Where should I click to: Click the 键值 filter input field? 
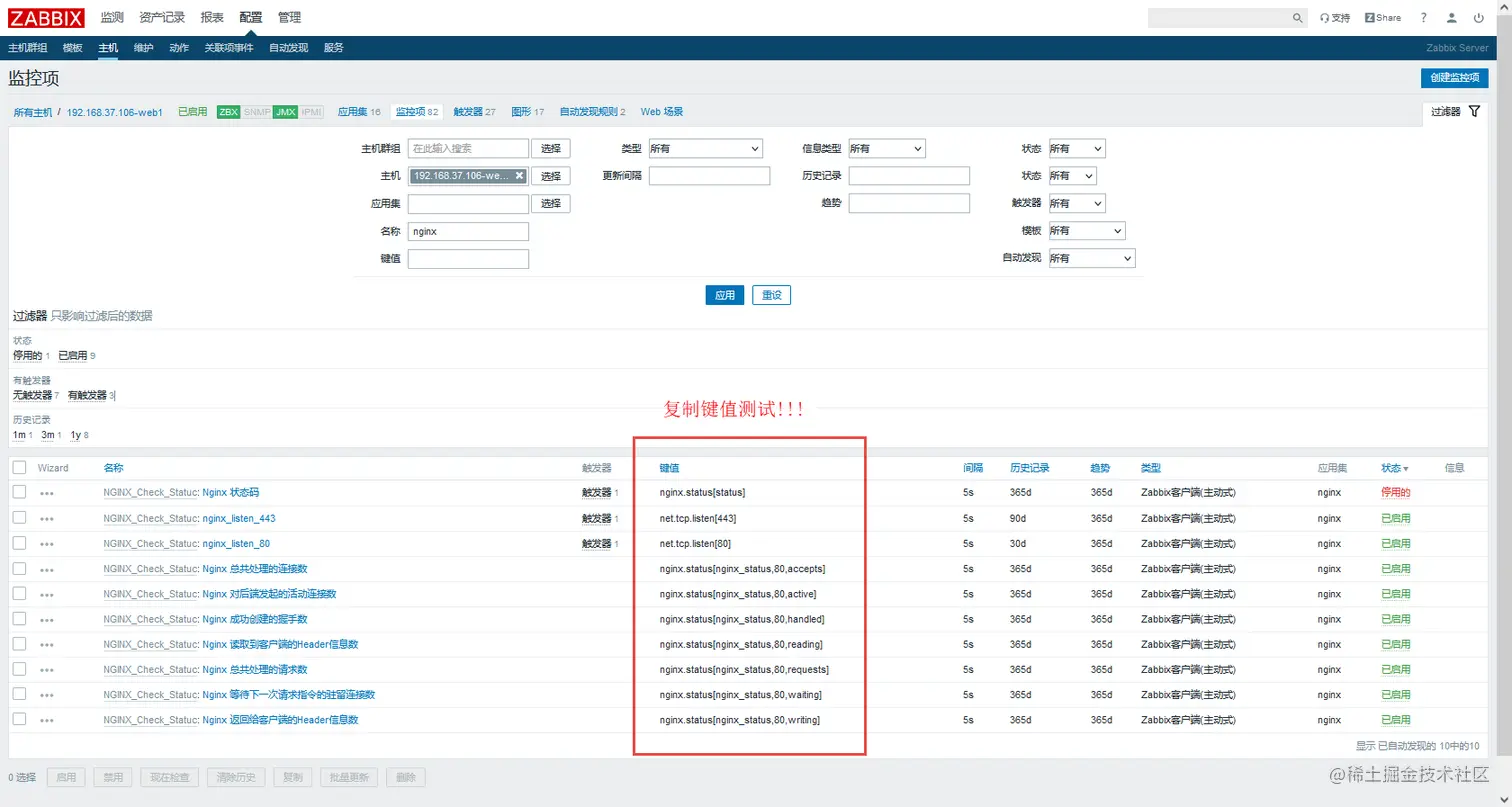(468, 258)
